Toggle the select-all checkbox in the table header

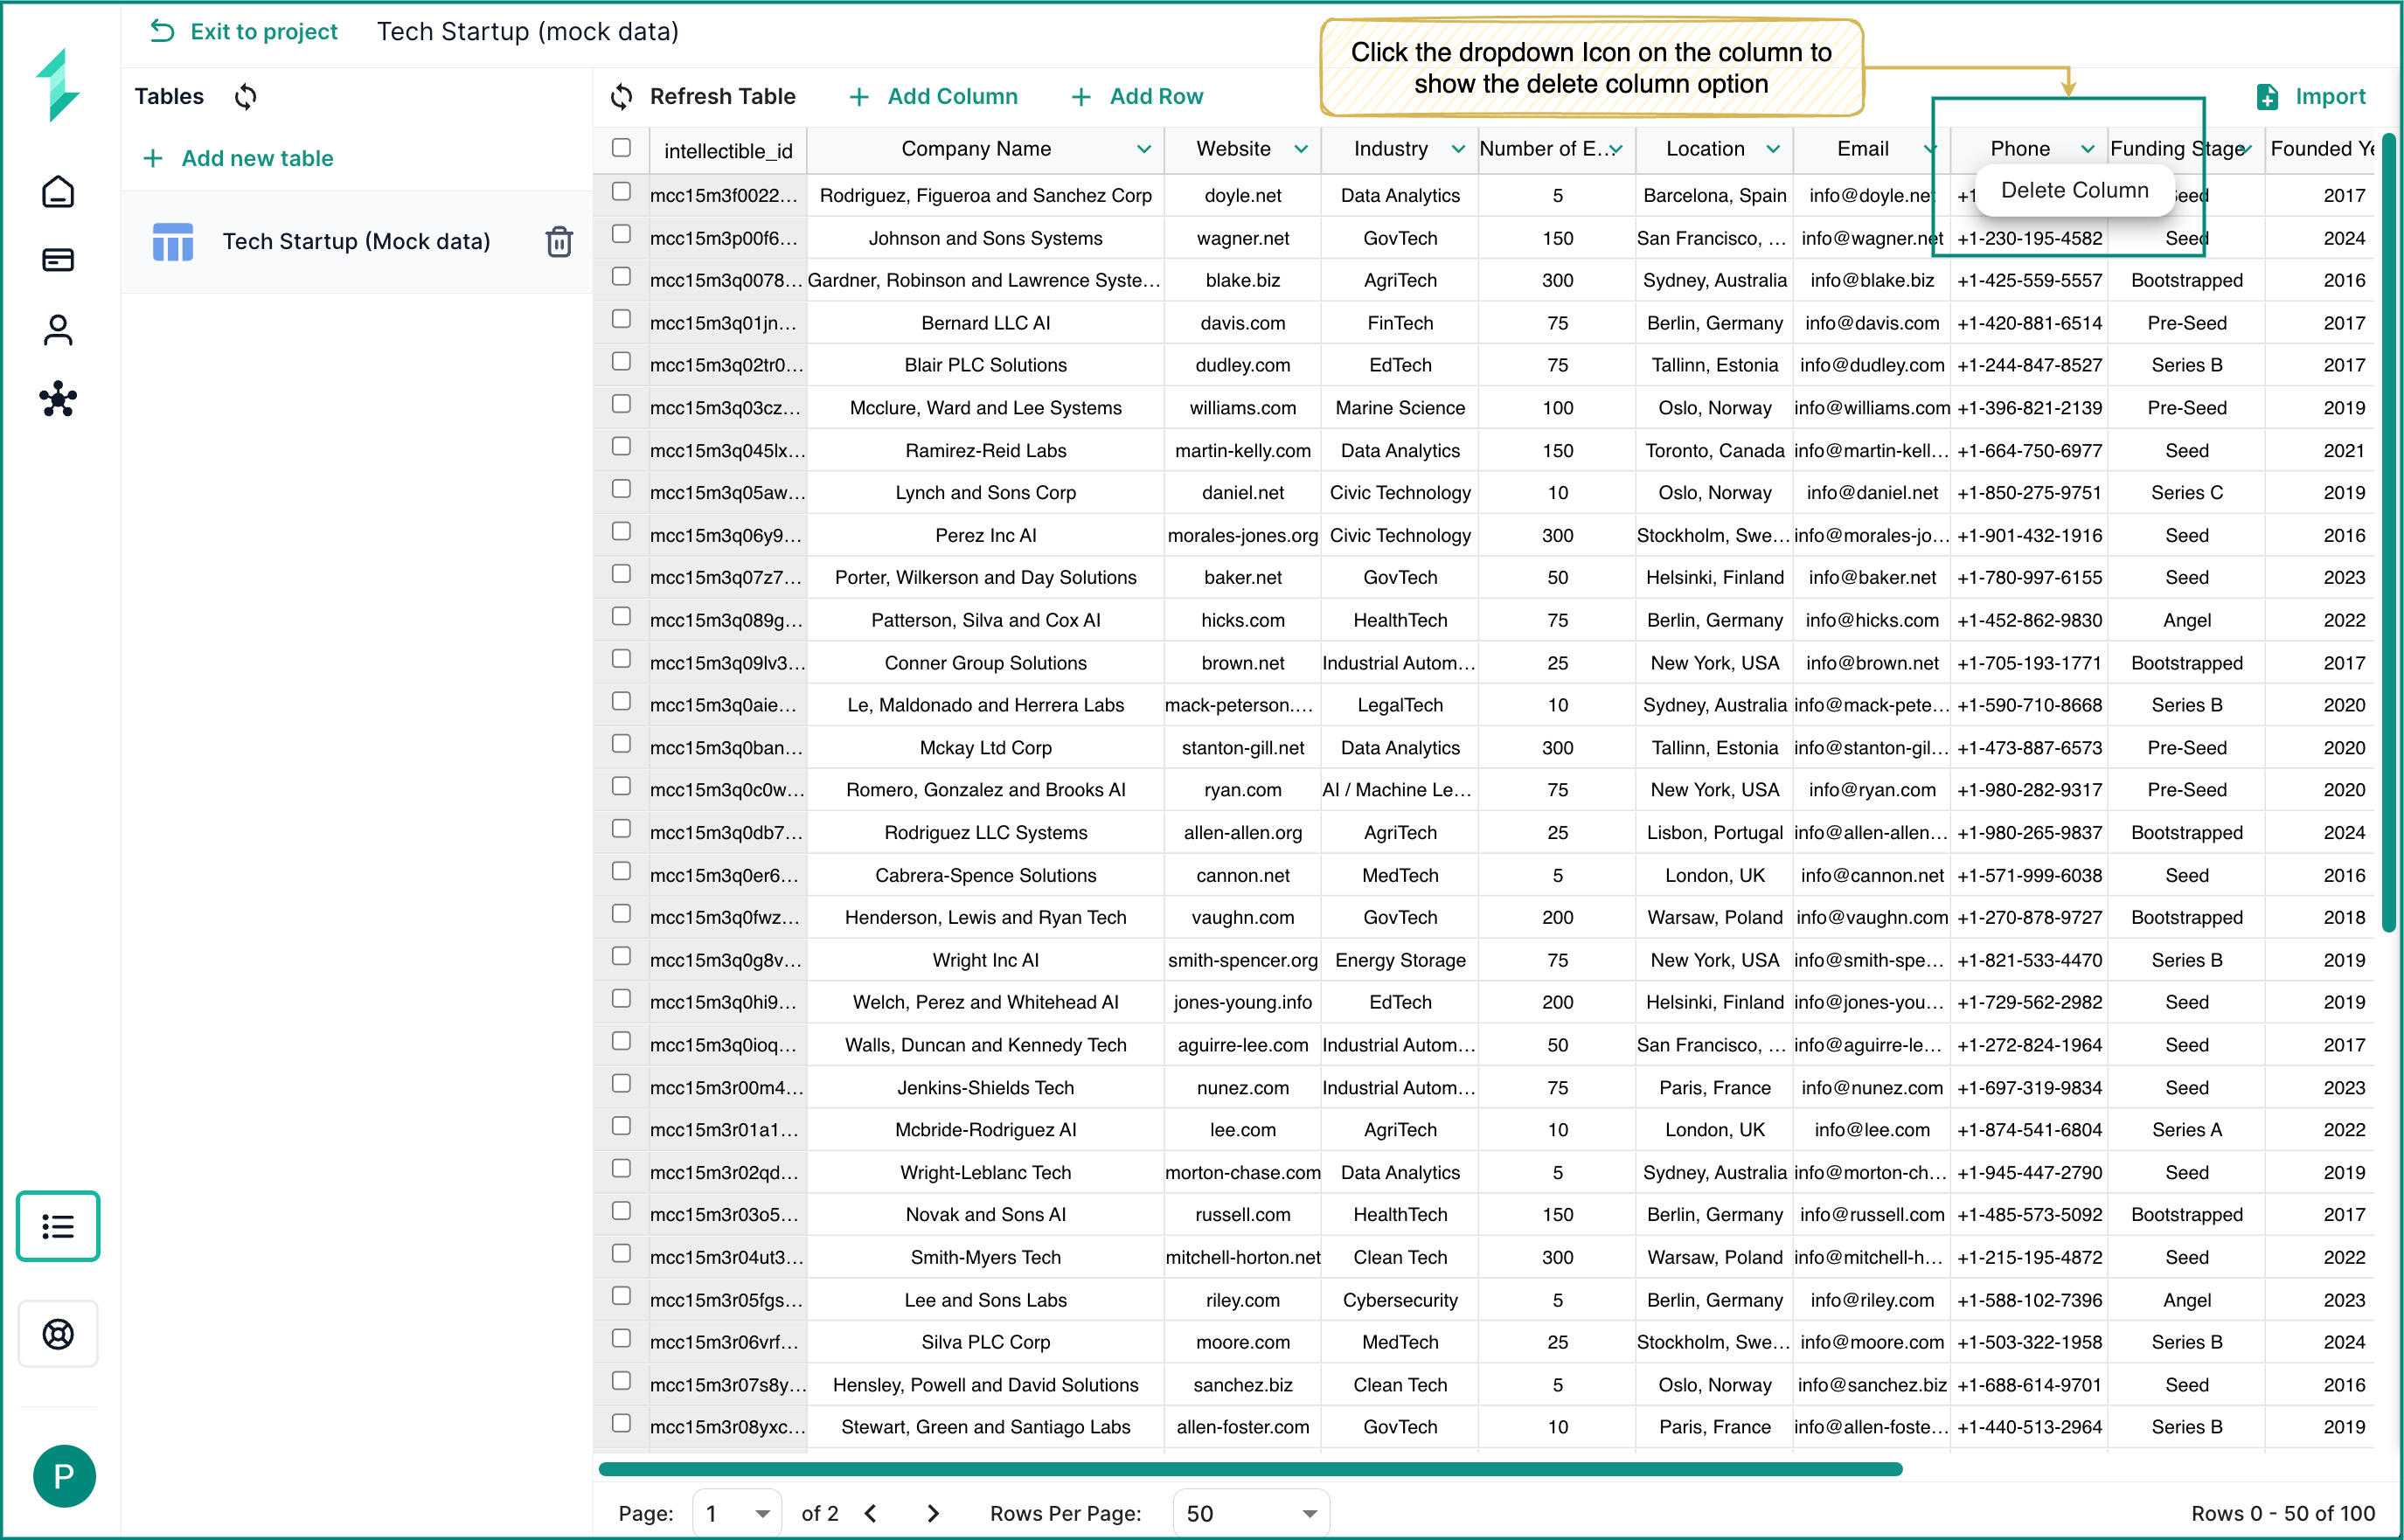tap(621, 148)
